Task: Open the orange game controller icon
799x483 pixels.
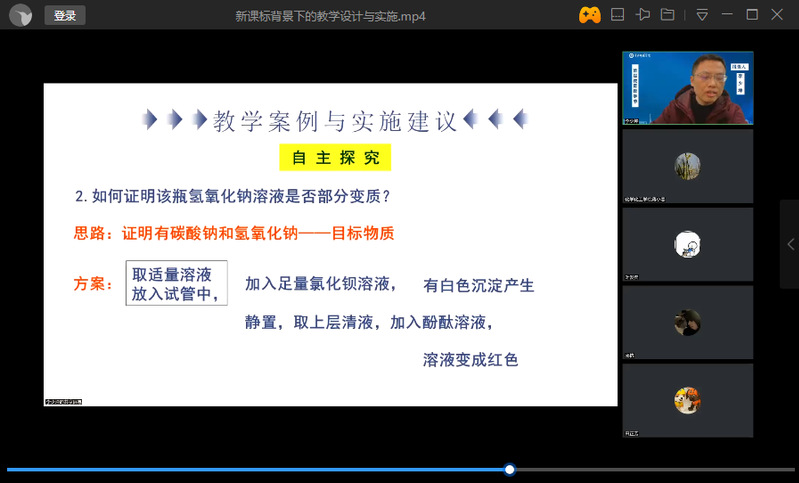Action: click(590, 15)
